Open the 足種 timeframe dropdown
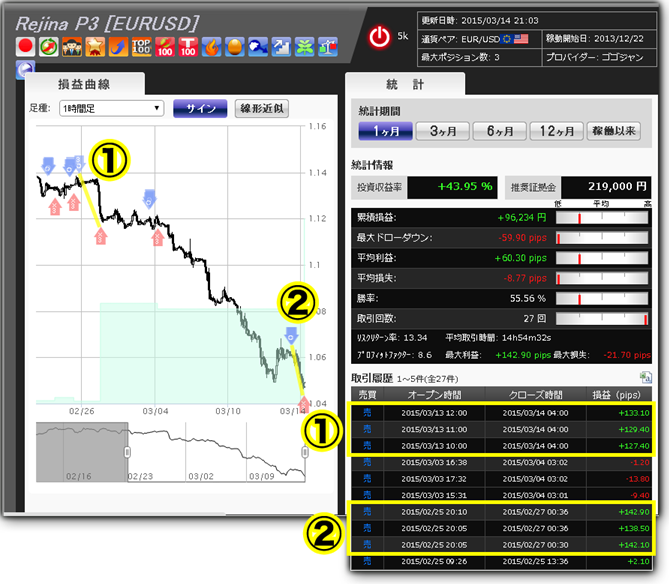 point(111,109)
